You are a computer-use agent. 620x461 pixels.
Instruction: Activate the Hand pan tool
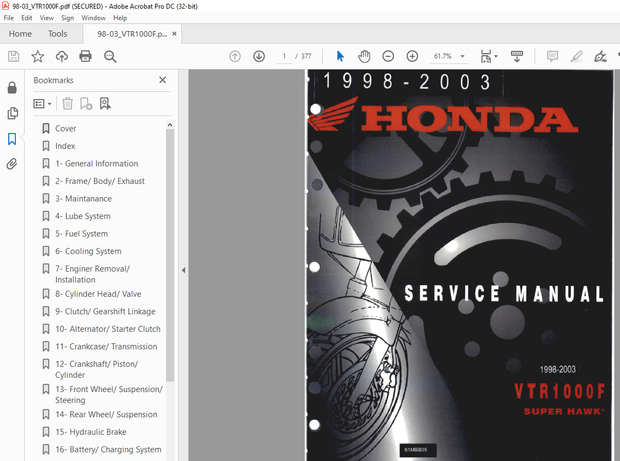tap(364, 57)
